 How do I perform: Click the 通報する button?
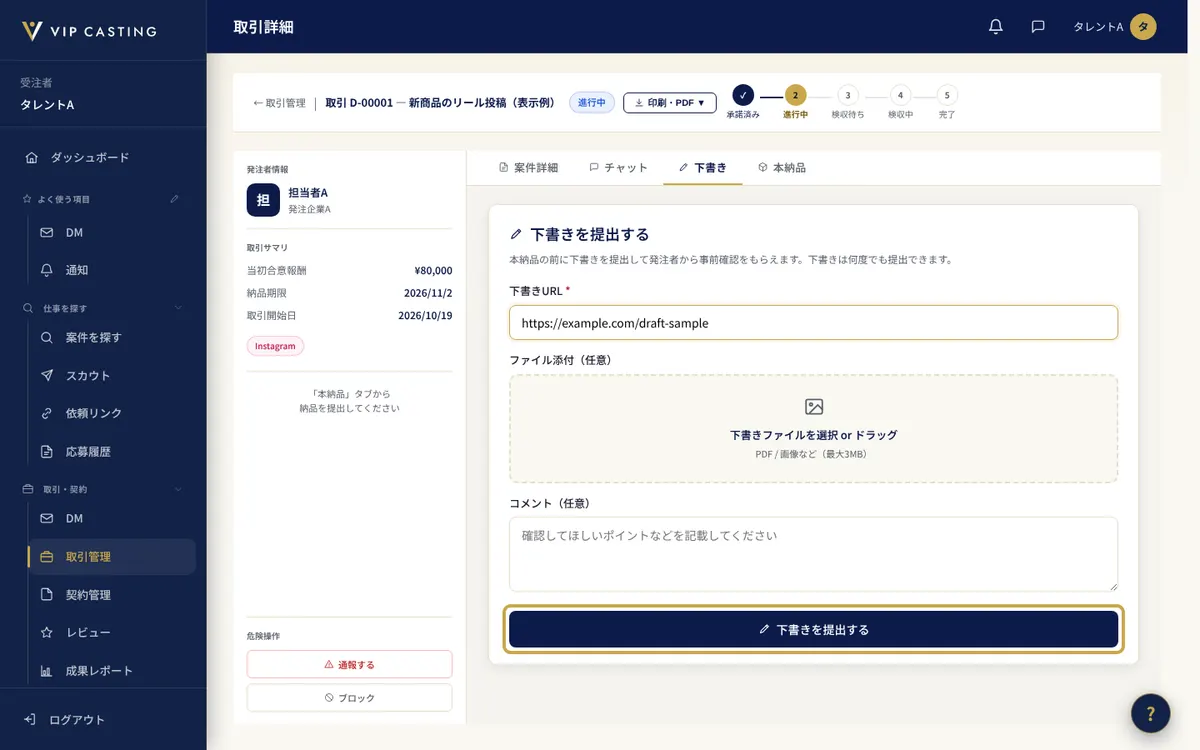tap(349, 664)
